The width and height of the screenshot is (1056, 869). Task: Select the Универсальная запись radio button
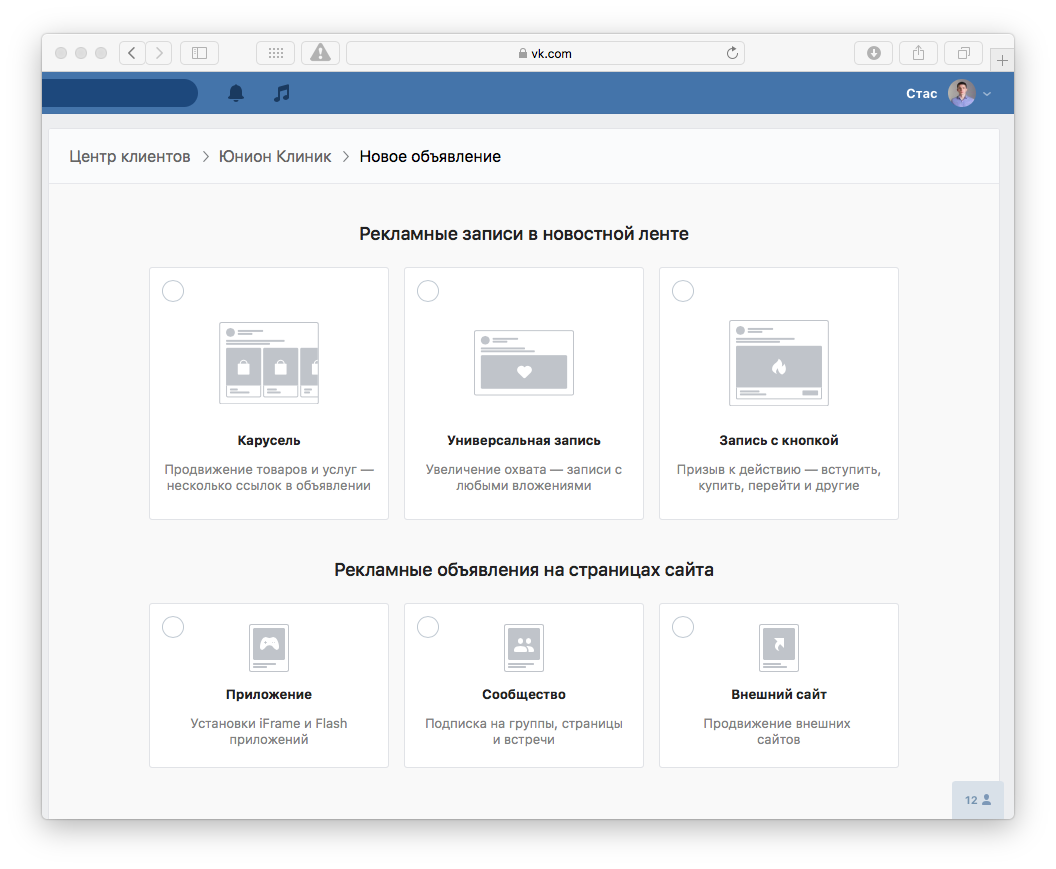click(428, 291)
